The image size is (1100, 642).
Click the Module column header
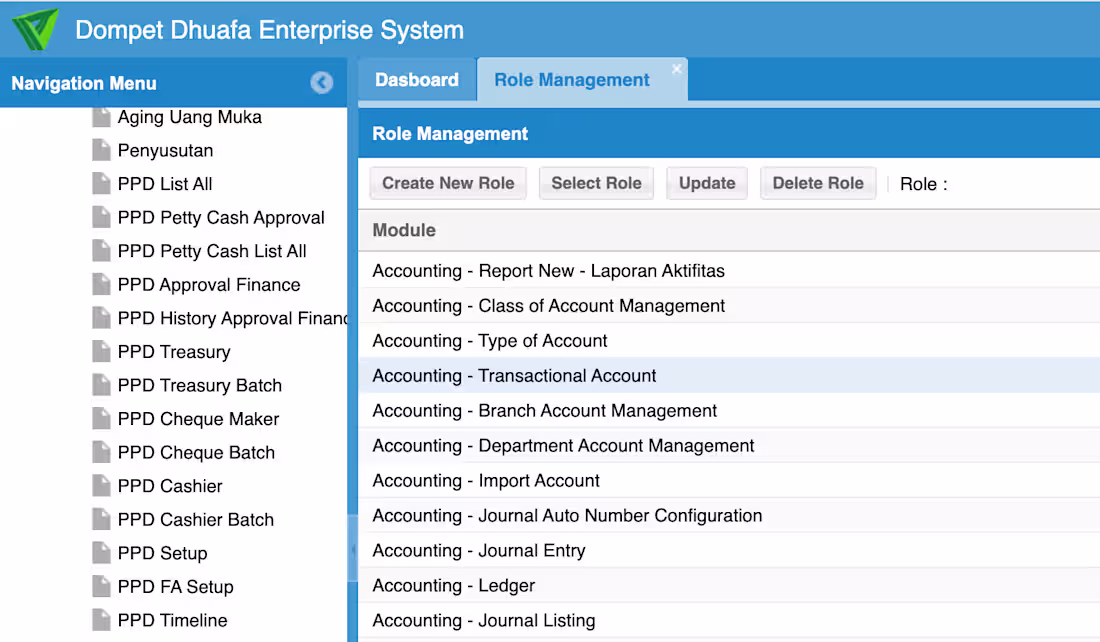coord(729,230)
